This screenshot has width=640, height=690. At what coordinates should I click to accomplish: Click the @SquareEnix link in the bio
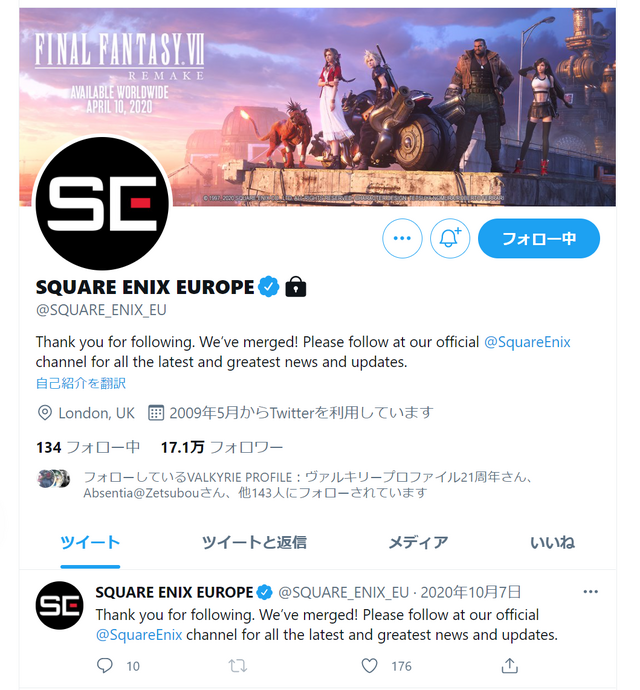(527, 342)
